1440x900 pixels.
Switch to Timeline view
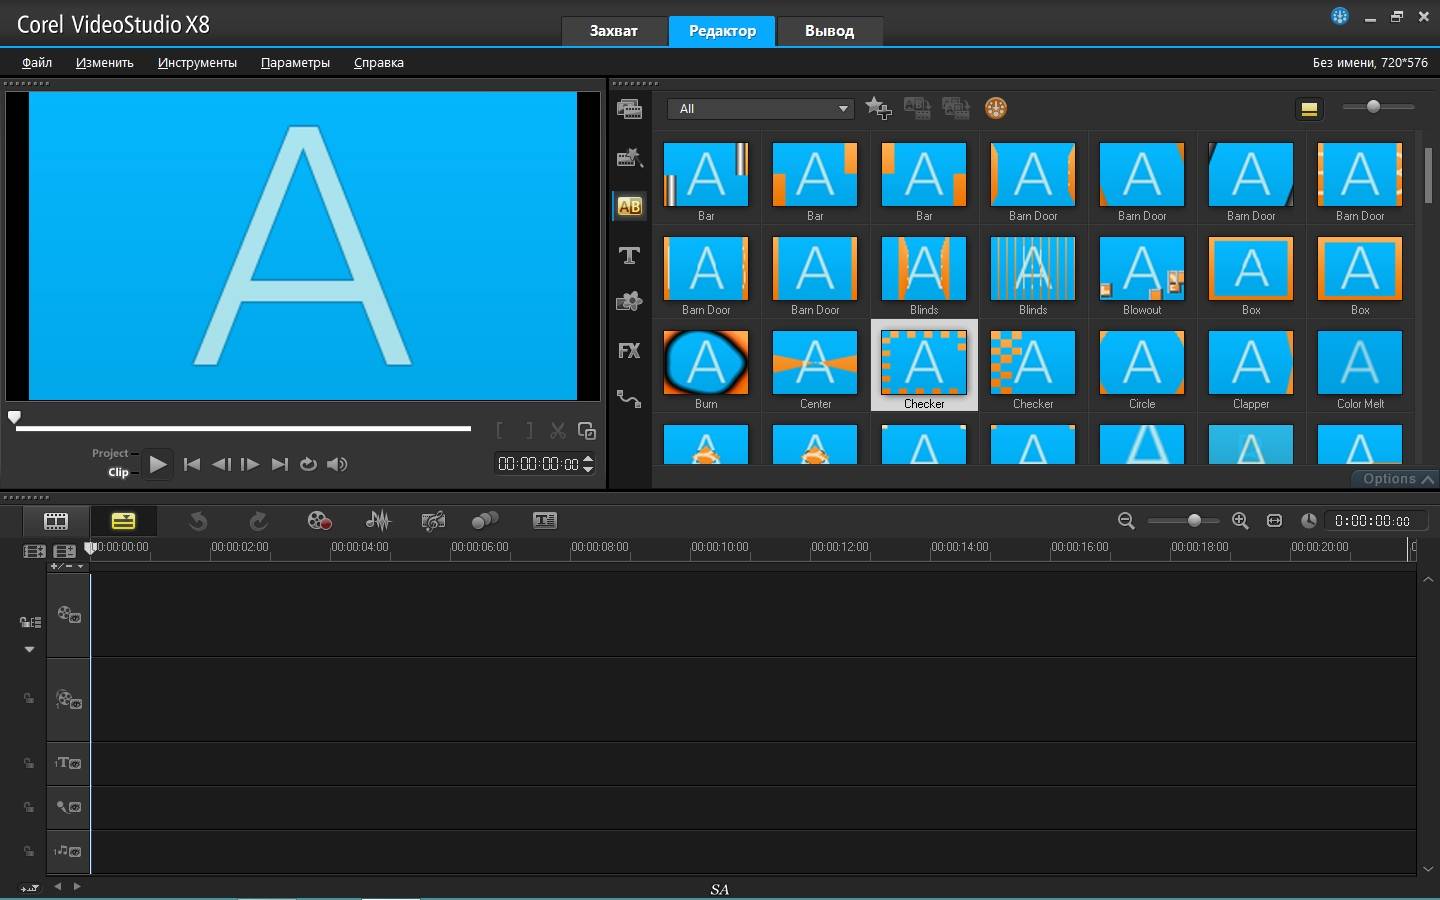point(123,521)
